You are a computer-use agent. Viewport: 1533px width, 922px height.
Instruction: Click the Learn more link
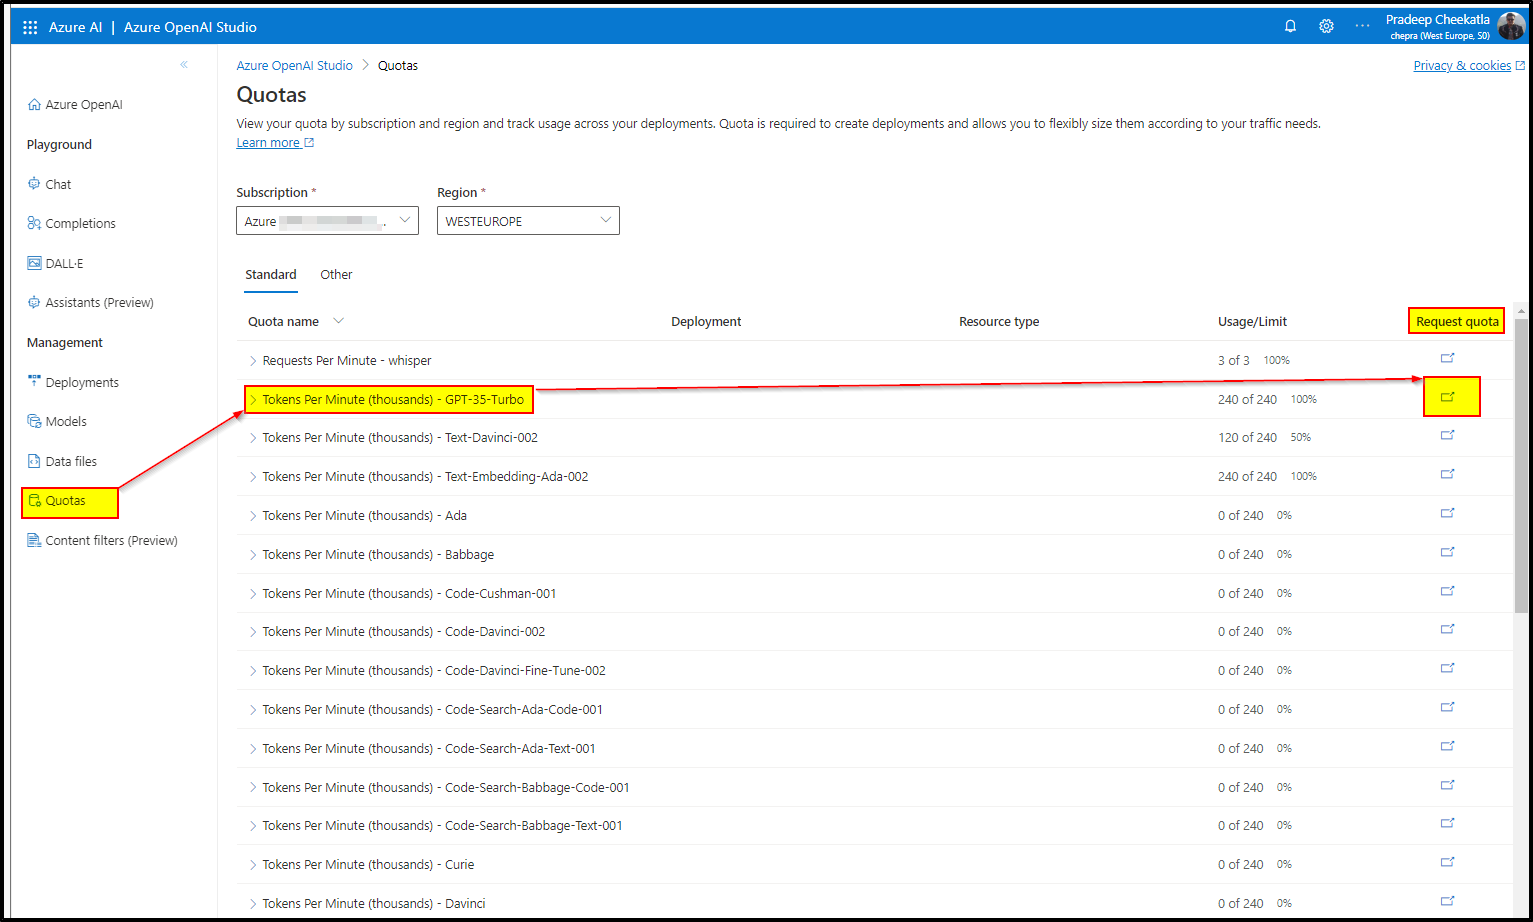(x=268, y=142)
